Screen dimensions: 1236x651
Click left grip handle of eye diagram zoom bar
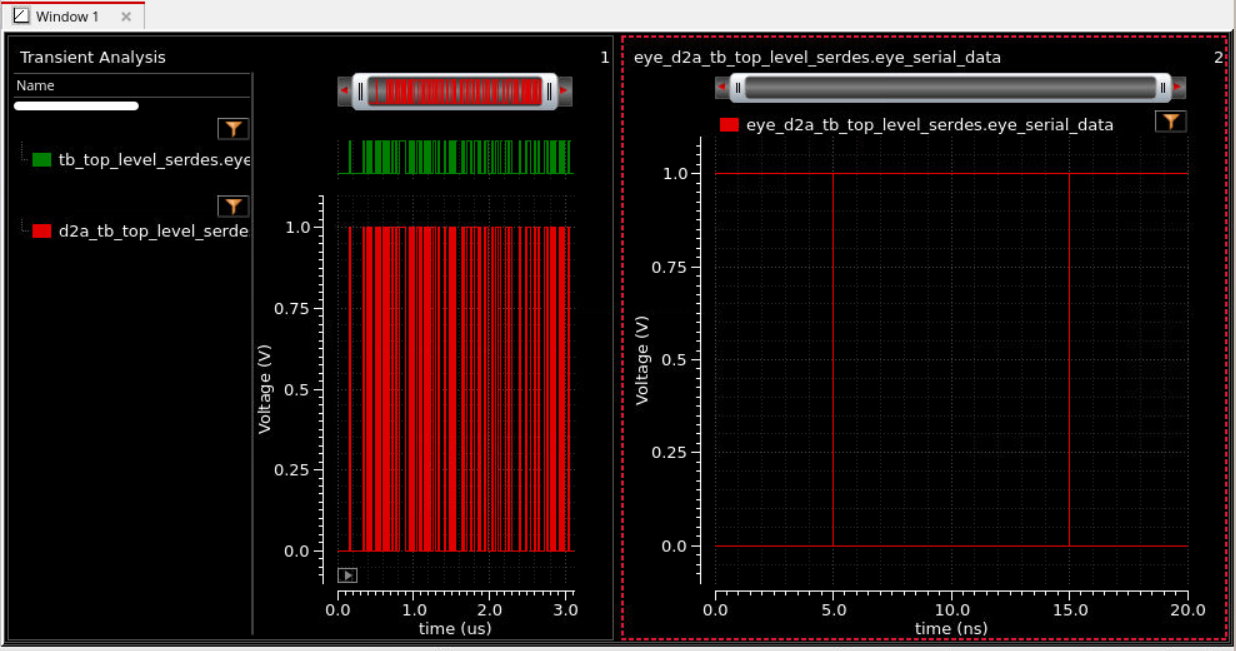(738, 88)
